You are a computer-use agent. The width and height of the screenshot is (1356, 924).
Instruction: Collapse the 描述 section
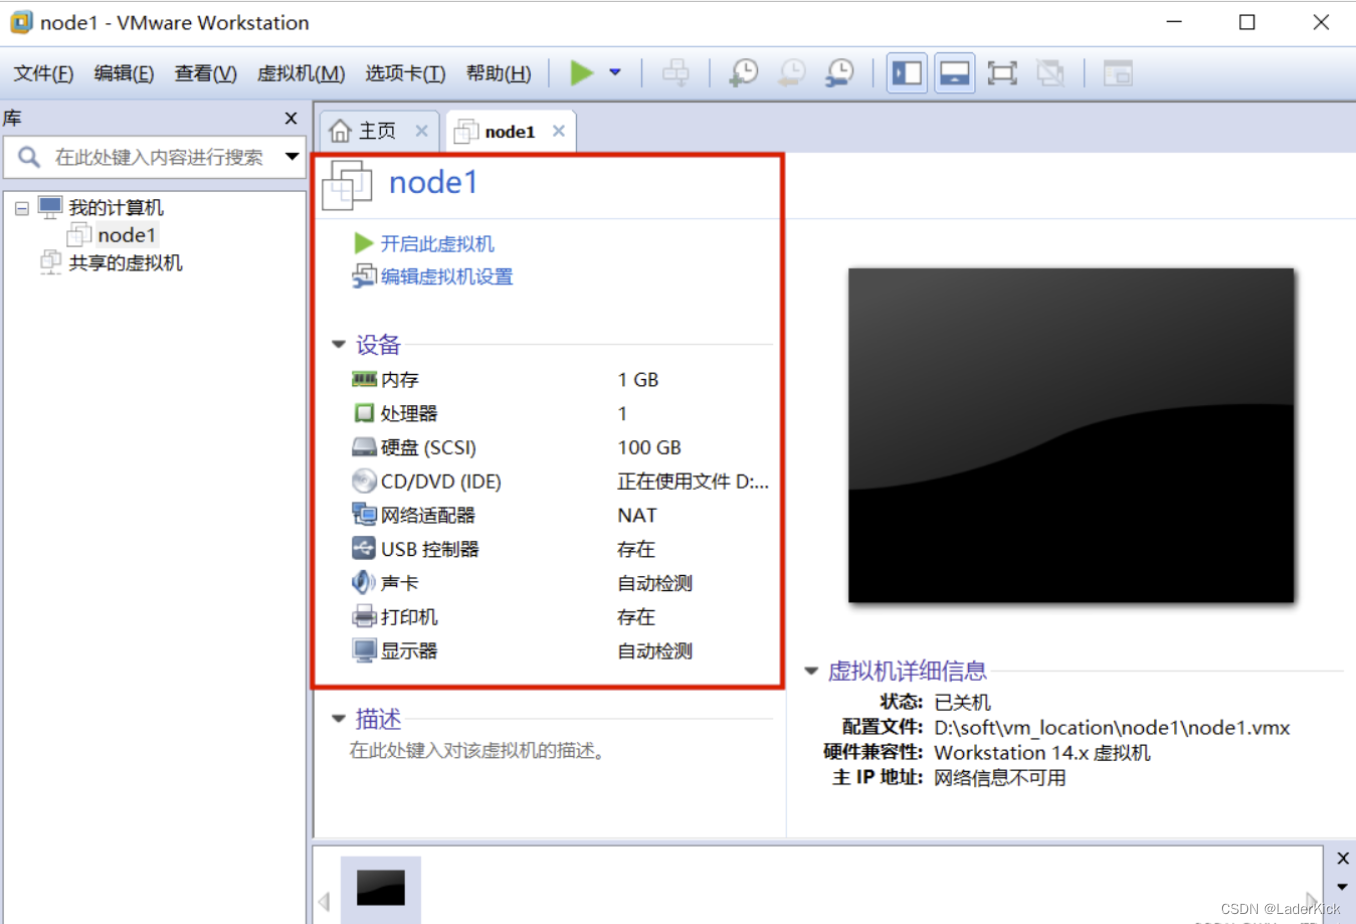338,719
